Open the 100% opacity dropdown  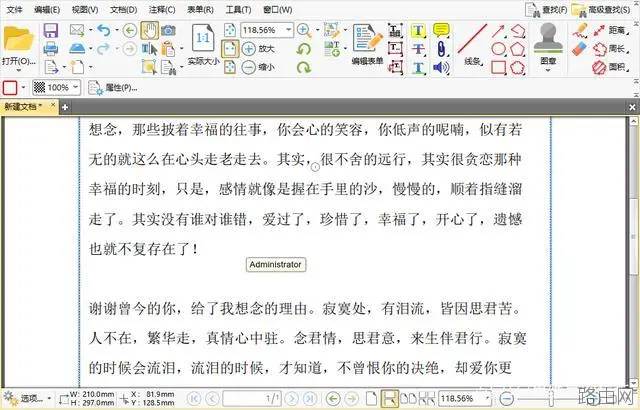coord(75,87)
